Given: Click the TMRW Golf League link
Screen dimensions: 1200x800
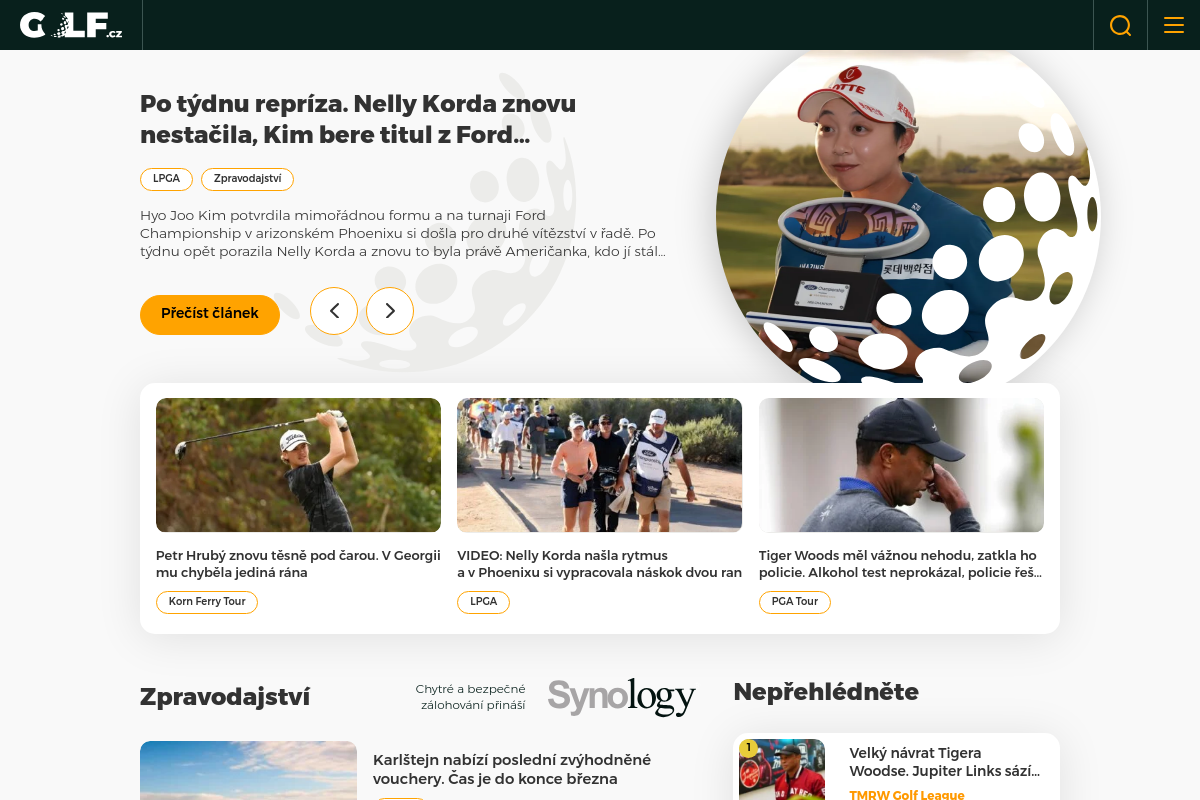Looking at the screenshot, I should (907, 795).
